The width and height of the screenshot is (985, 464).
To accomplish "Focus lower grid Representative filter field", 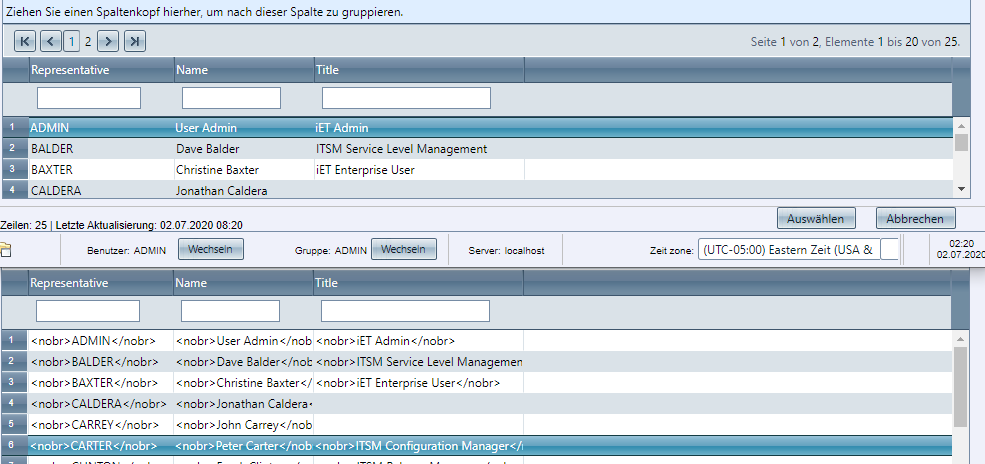I will tap(88, 311).
